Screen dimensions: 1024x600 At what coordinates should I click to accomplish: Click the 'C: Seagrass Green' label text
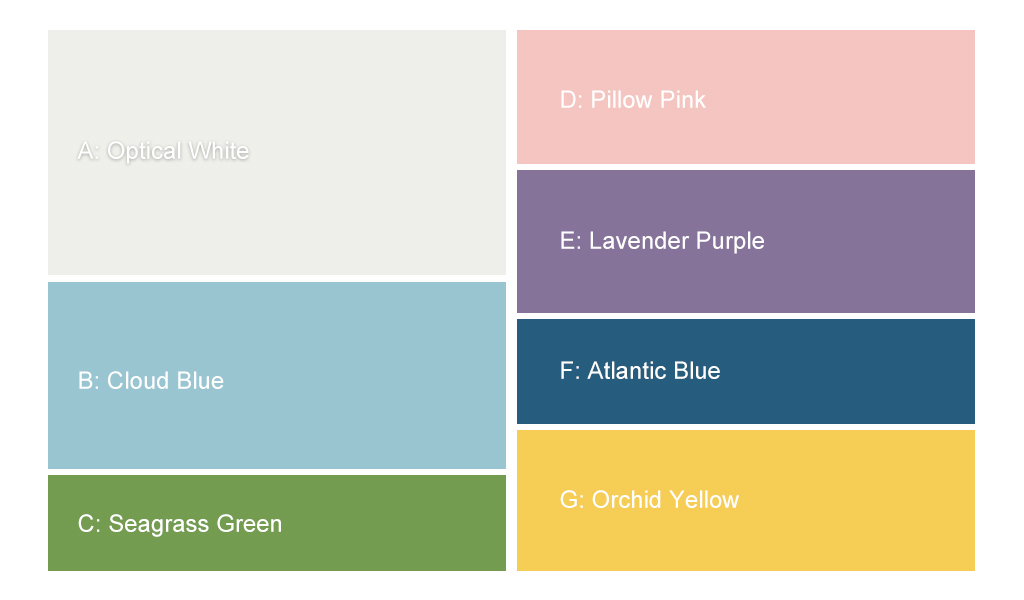[180, 524]
